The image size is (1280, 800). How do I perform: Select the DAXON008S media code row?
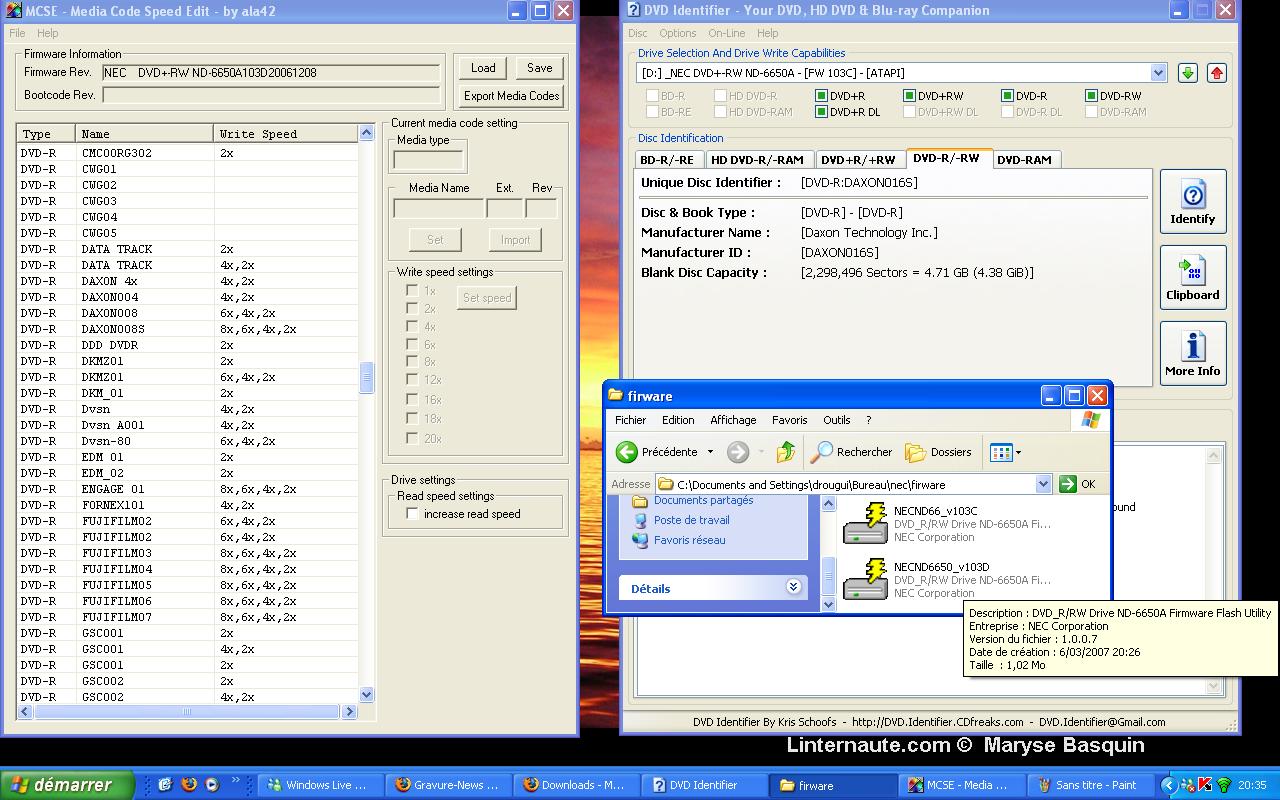[187, 329]
